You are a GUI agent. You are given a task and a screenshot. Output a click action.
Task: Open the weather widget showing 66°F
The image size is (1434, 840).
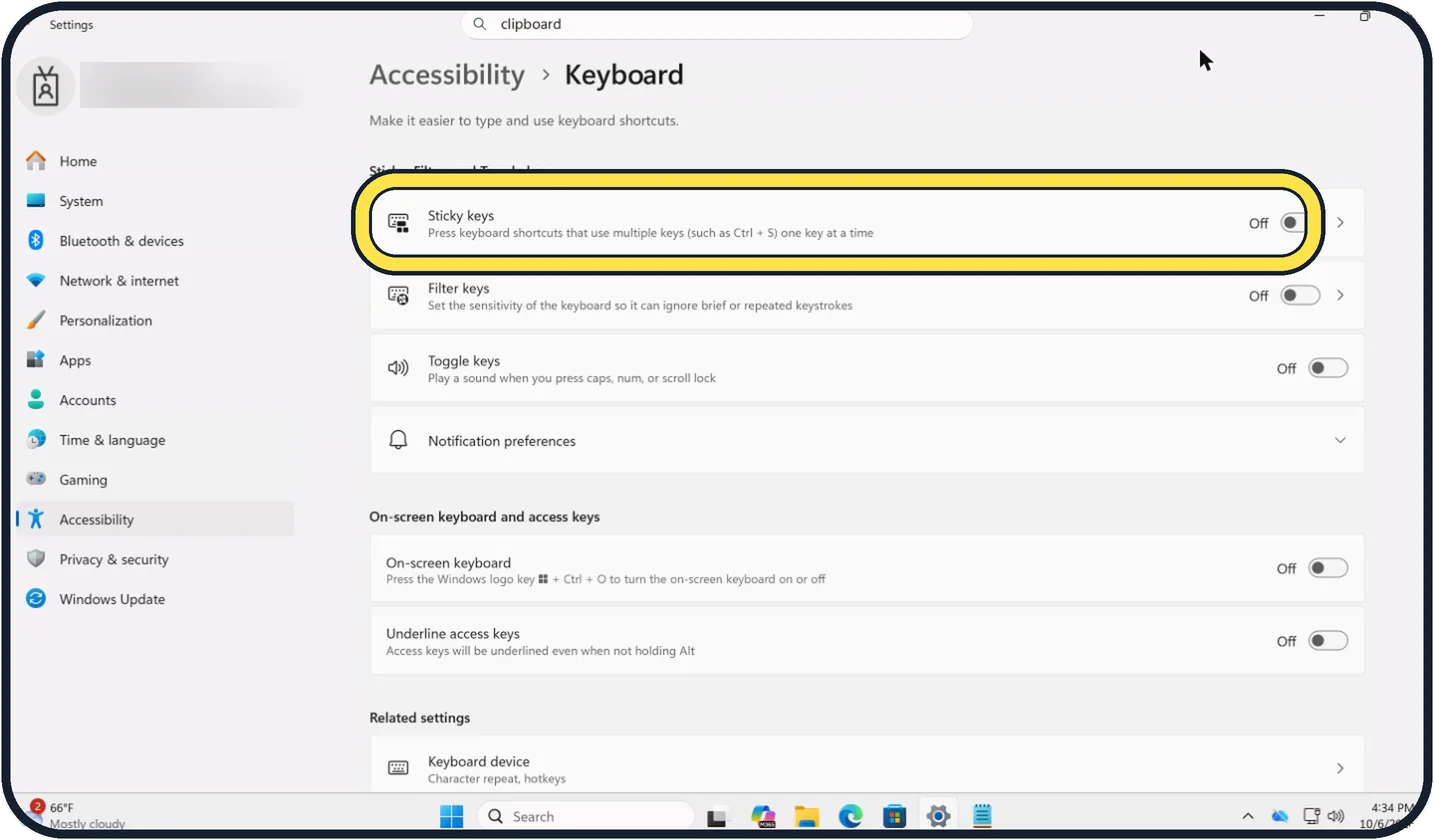[x=78, y=815]
